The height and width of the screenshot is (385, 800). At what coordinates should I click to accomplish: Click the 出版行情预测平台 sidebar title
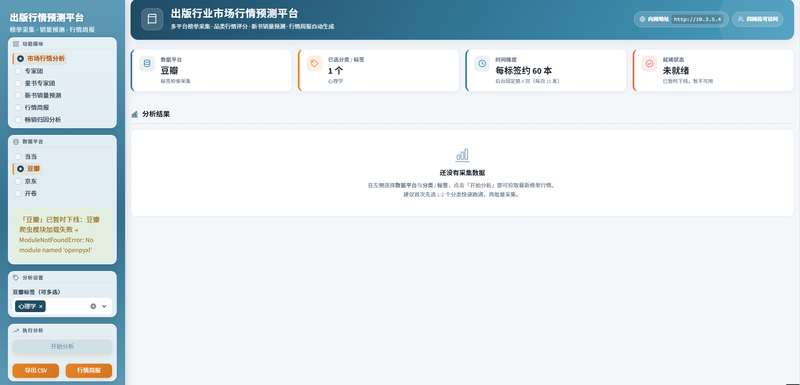pyautogui.click(x=47, y=18)
